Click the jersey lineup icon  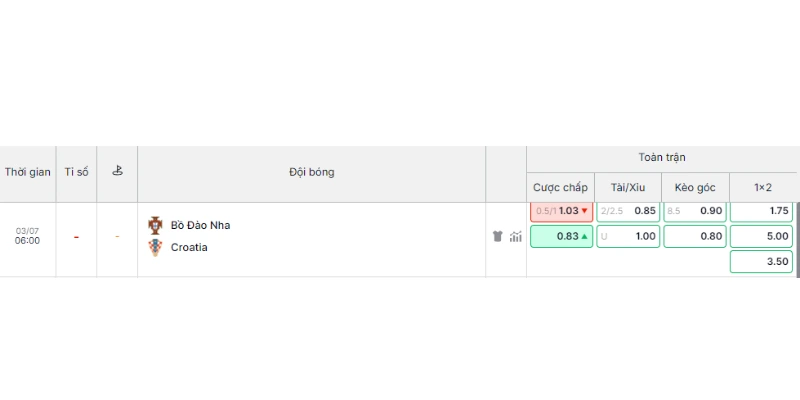tap(497, 236)
